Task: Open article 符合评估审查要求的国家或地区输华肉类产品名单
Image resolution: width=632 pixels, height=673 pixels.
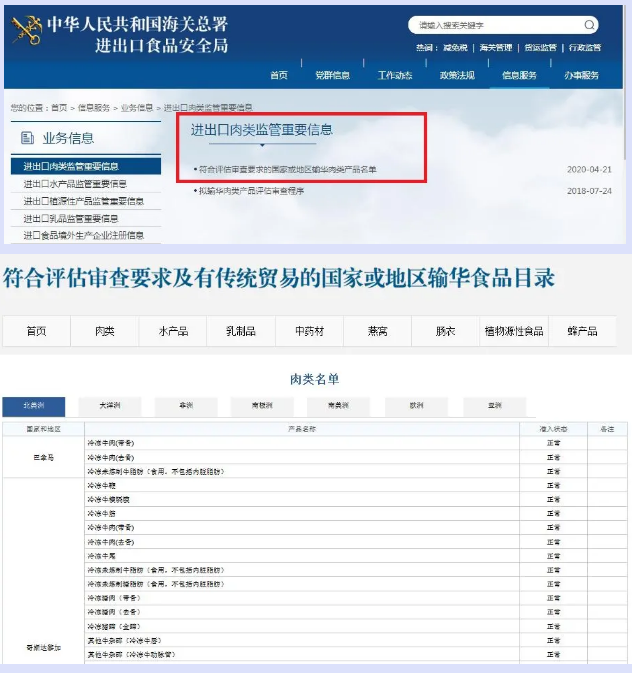Action: pos(287,170)
